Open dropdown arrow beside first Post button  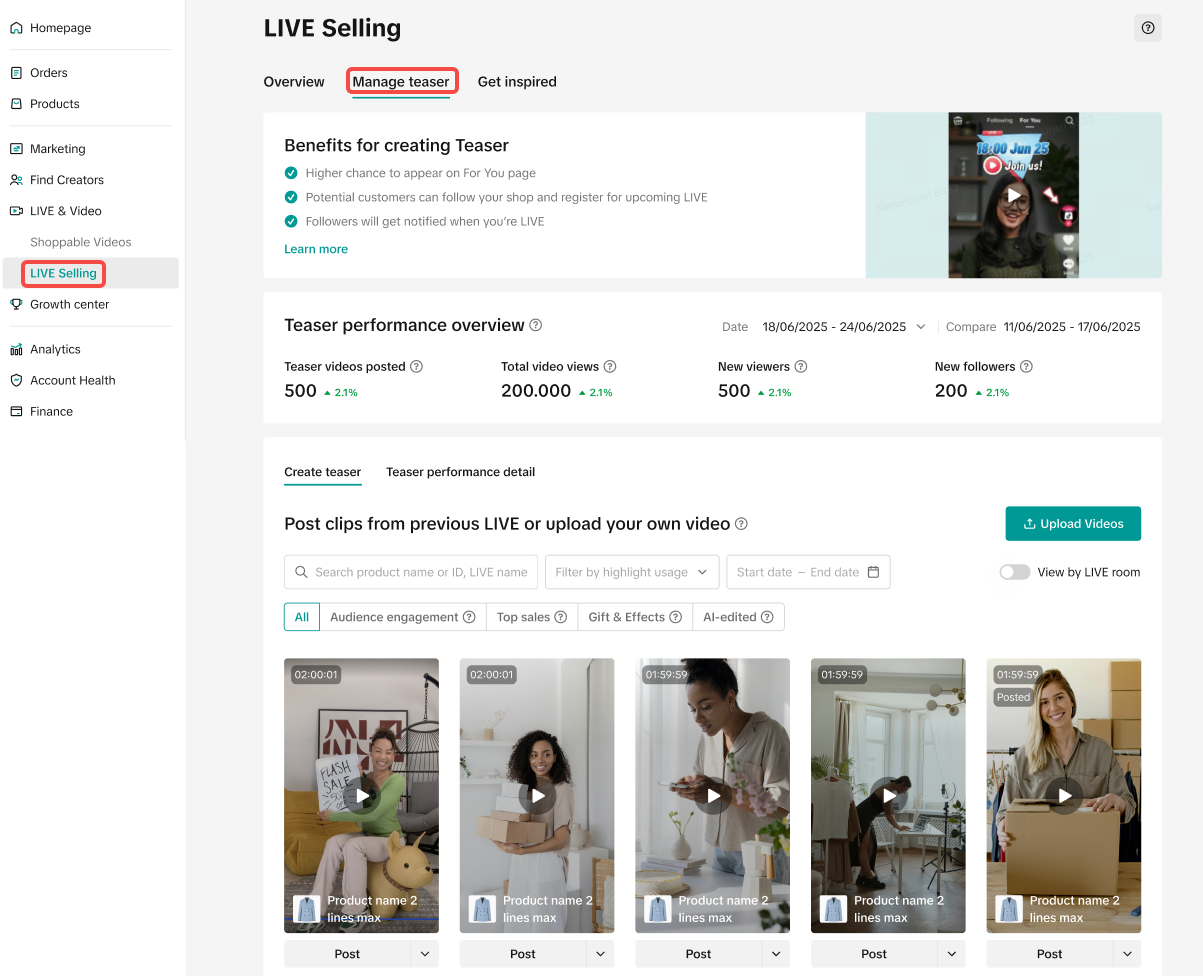point(425,954)
